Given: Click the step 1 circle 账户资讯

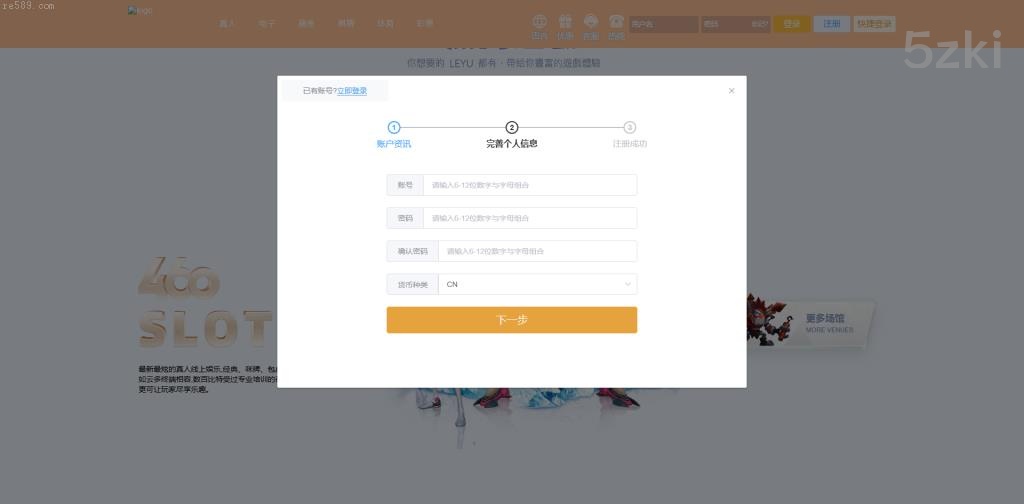Looking at the screenshot, I should coord(394,127).
